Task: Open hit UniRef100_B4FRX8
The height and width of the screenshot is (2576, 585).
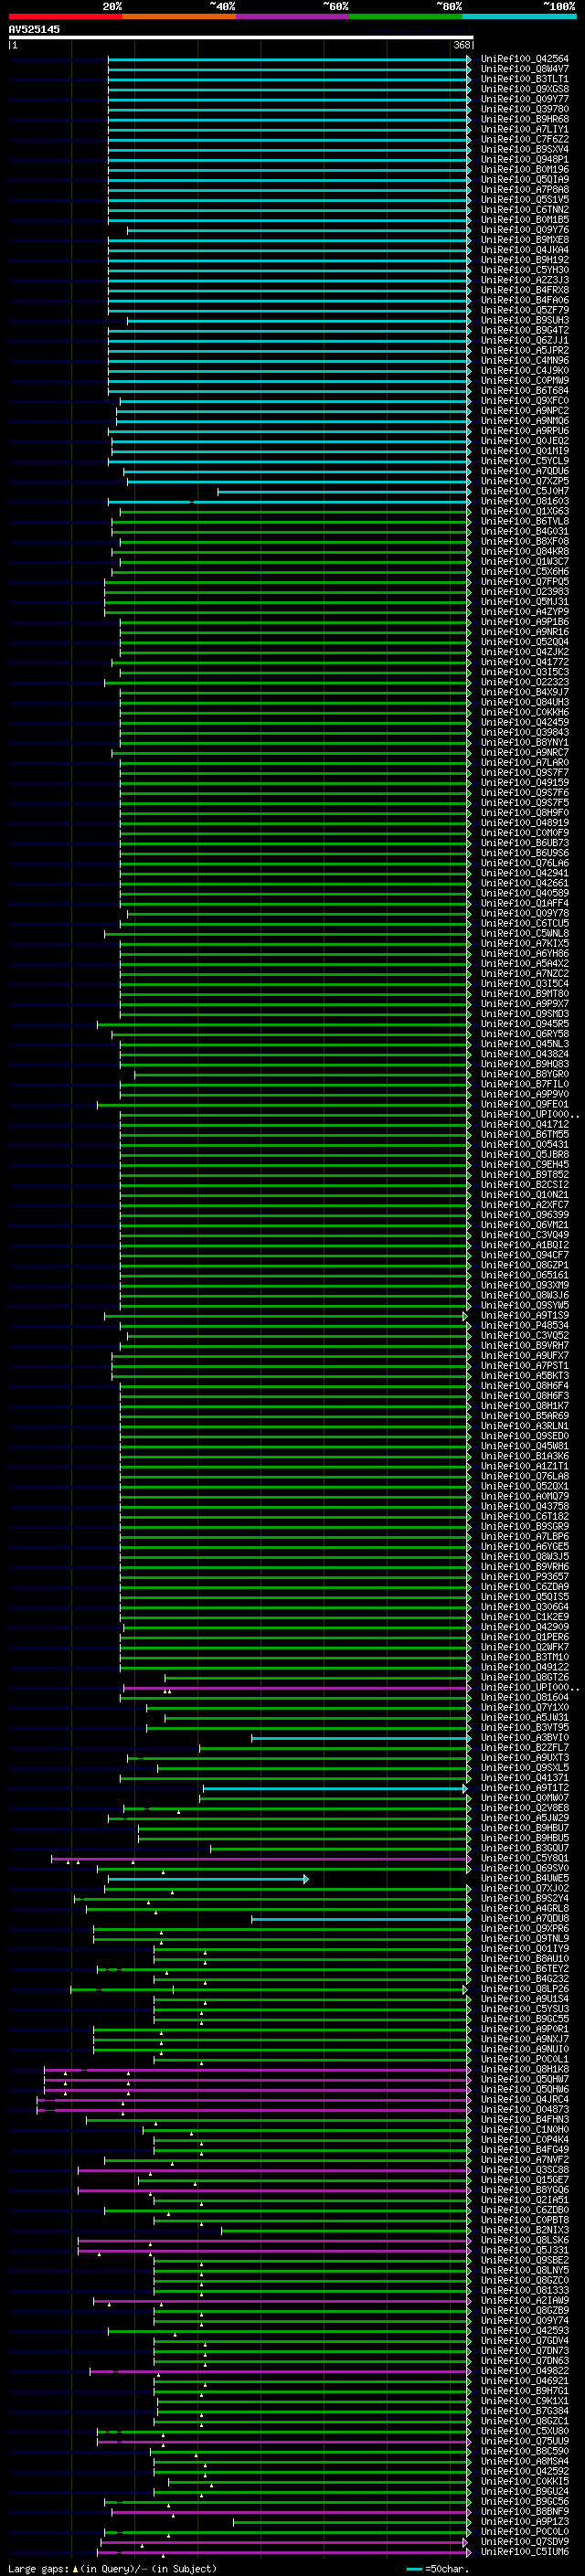Action: [x=524, y=290]
